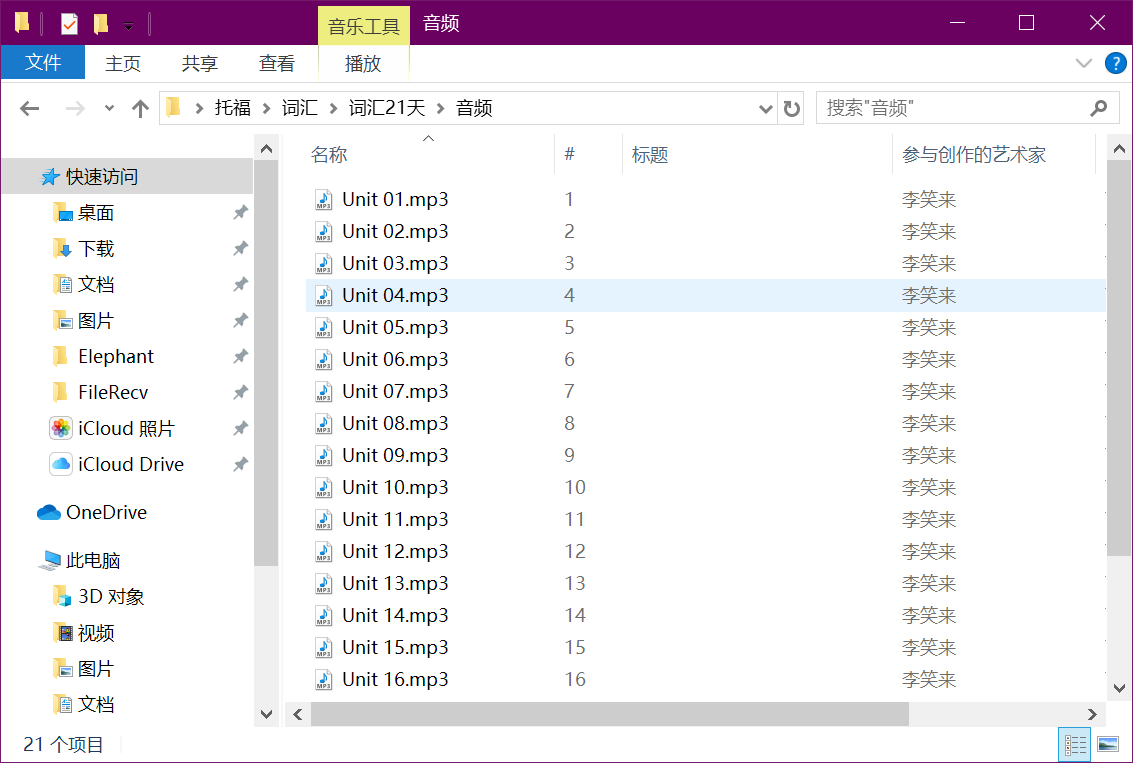The image size is (1133, 763).
Task: Click the MP3 icon of Unit 12.mp3
Action: (x=323, y=551)
